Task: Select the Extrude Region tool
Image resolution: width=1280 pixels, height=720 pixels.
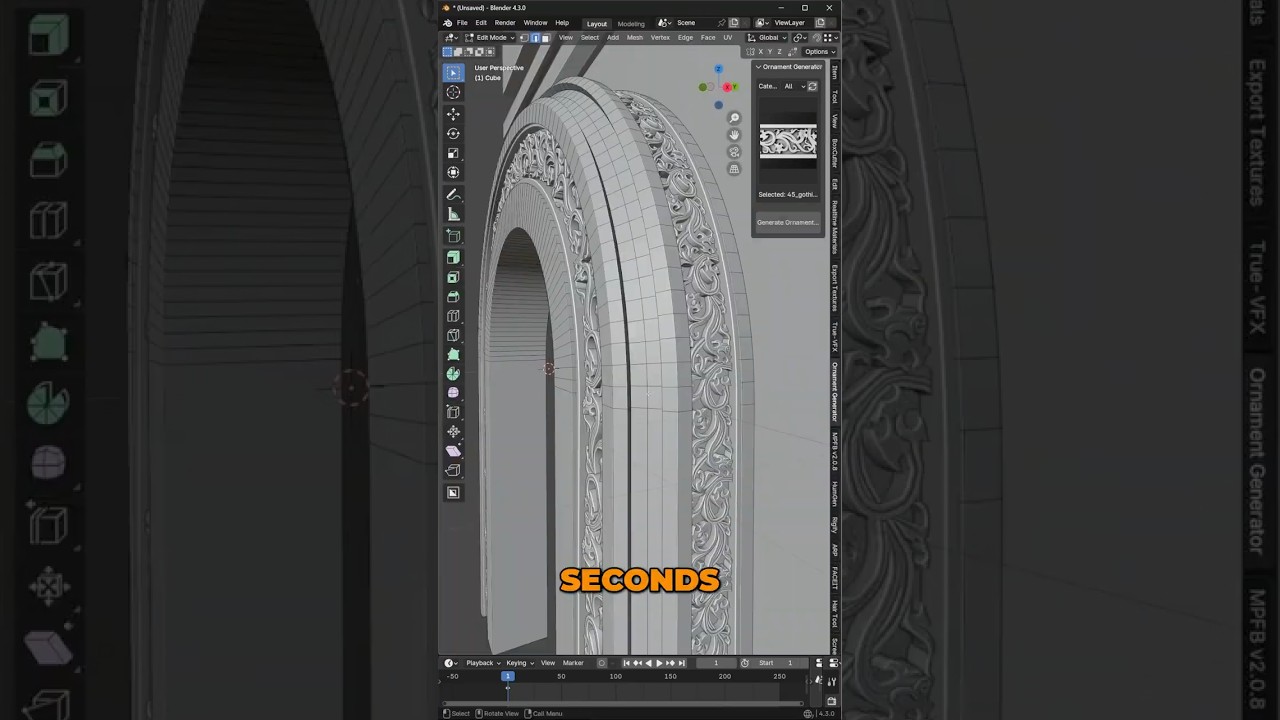Action: point(453,258)
